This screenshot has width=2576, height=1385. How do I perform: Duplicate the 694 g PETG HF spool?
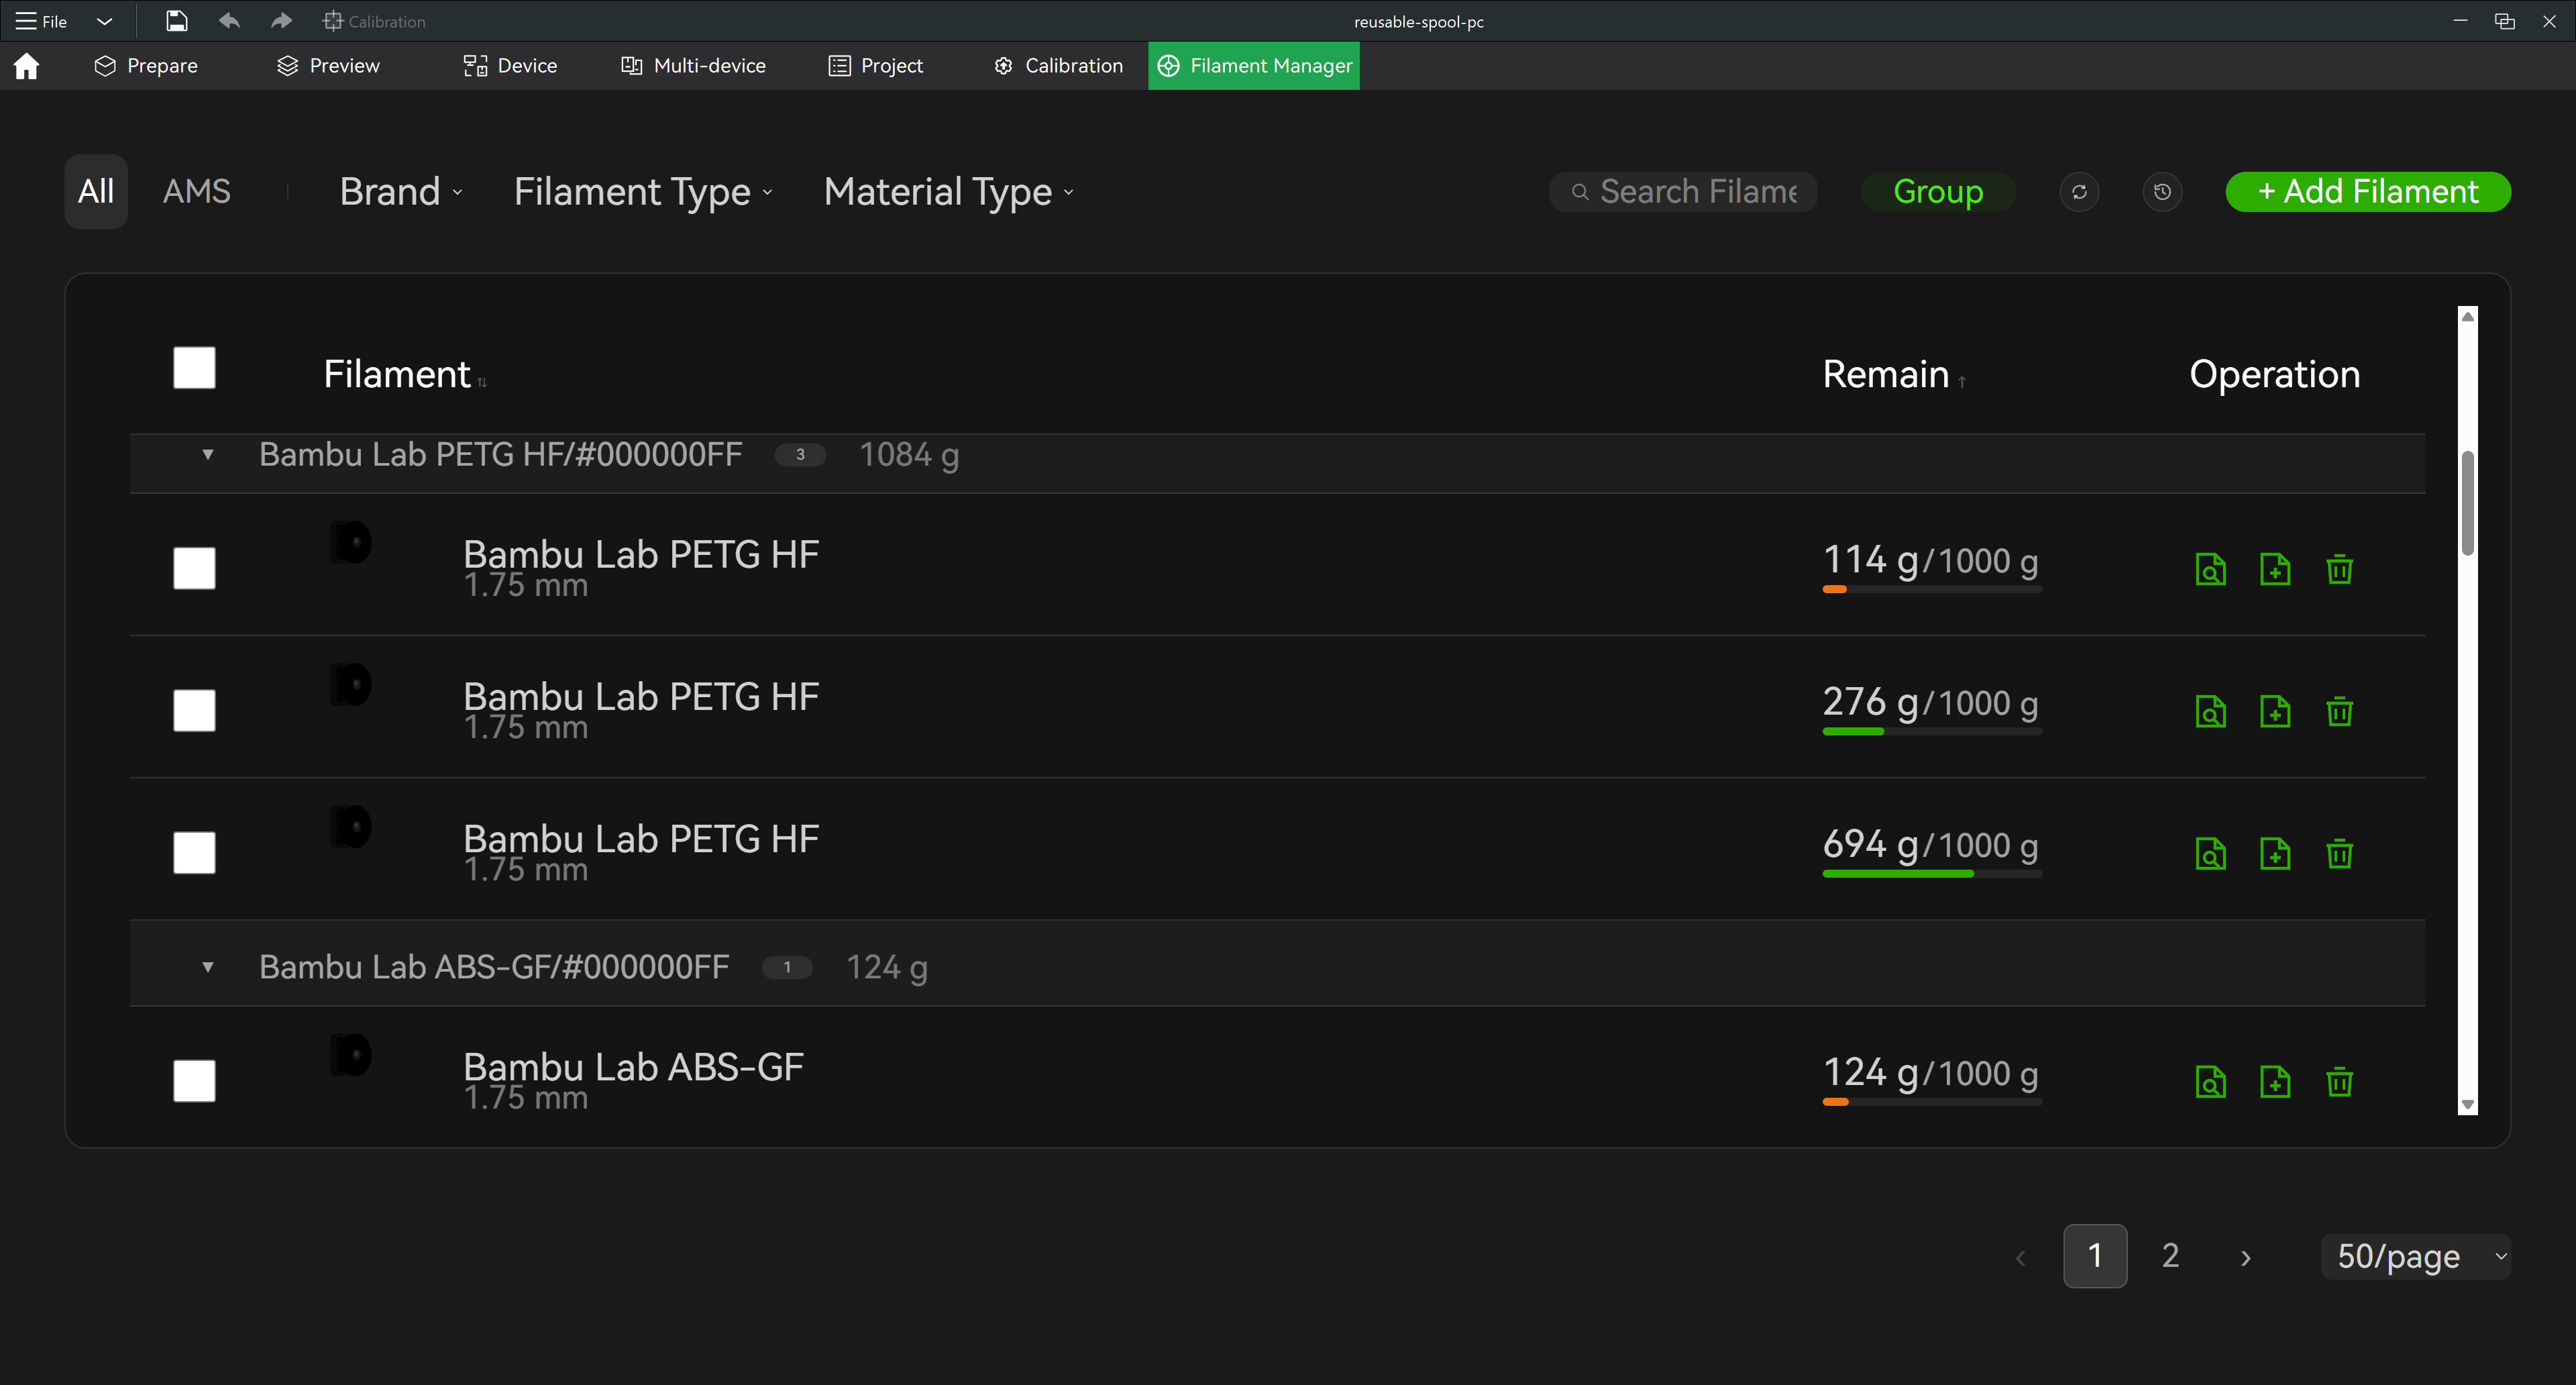(x=2275, y=853)
